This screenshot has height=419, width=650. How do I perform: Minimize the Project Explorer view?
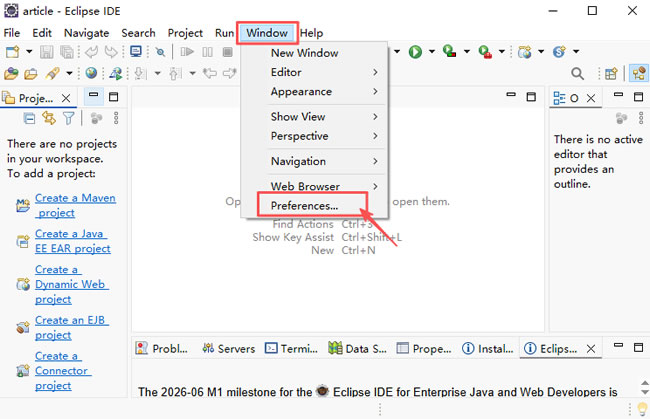(93, 97)
